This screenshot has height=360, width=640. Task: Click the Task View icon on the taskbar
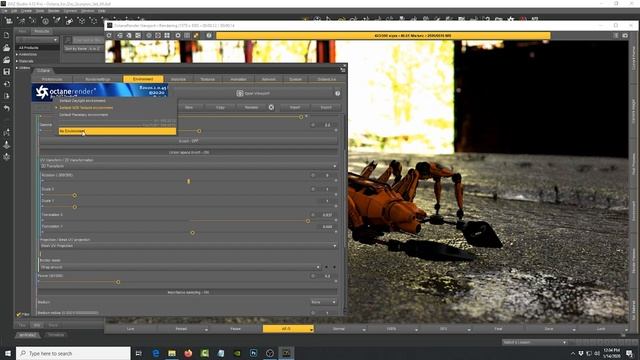point(139,353)
